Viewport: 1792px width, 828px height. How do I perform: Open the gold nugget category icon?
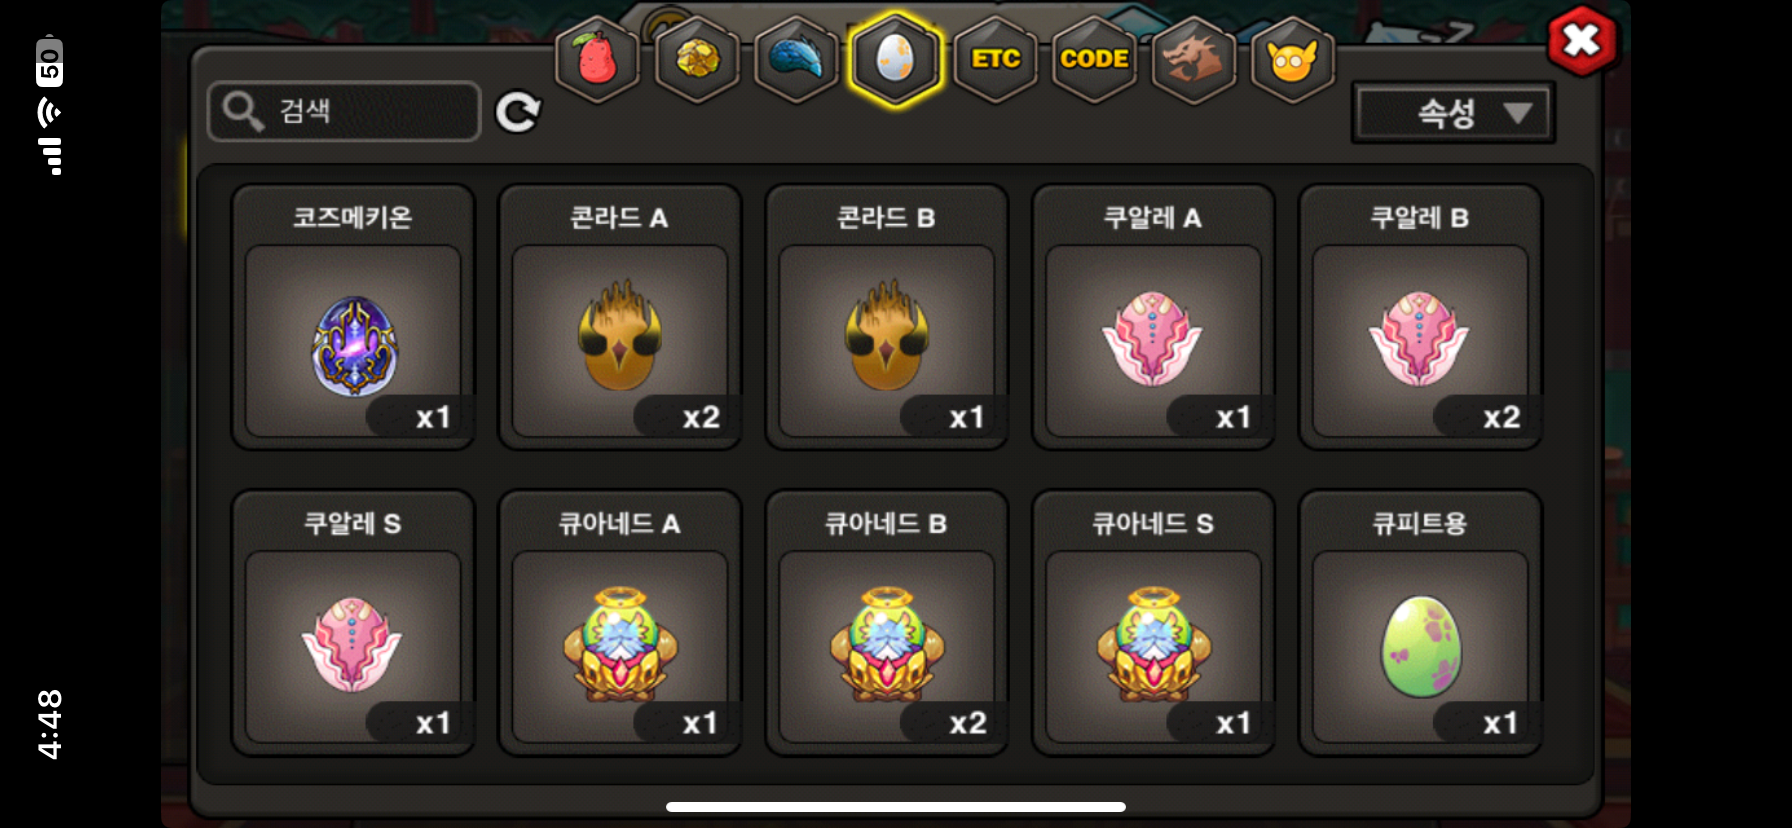[x=697, y=59]
